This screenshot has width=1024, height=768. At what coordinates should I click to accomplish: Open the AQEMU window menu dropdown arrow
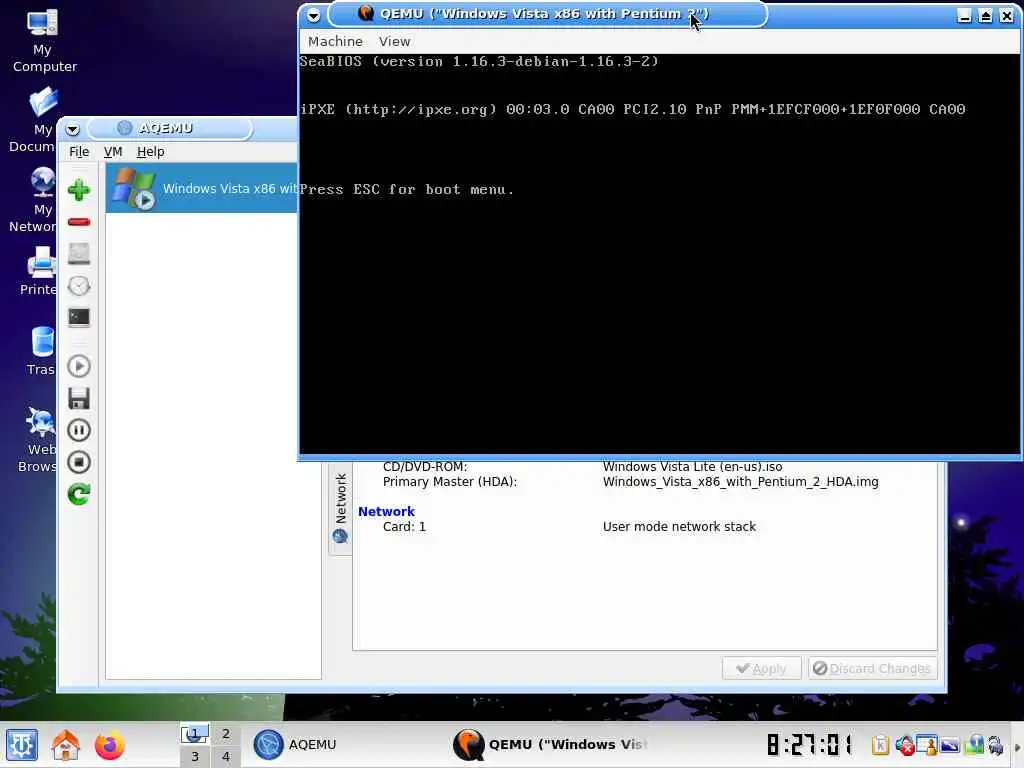(72, 129)
